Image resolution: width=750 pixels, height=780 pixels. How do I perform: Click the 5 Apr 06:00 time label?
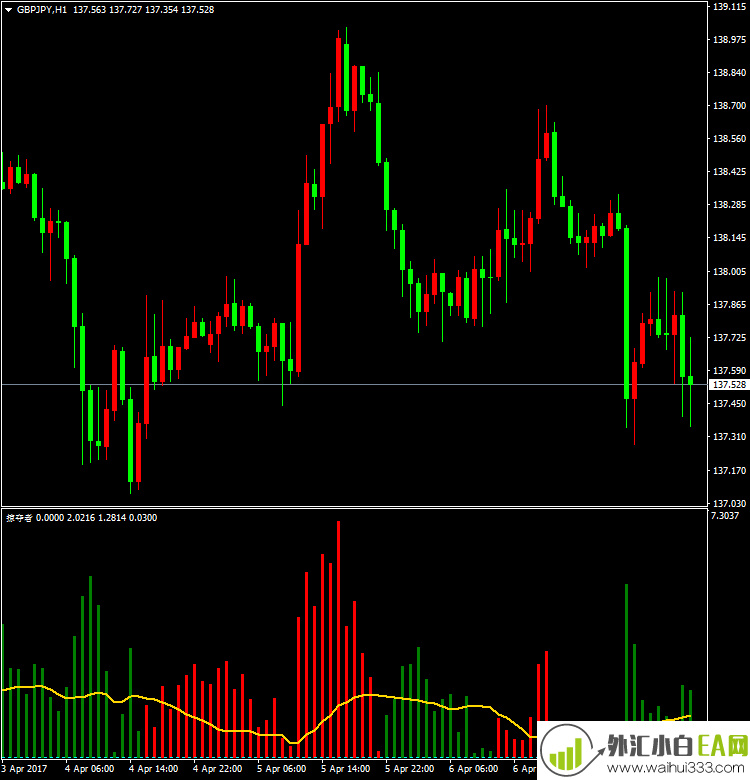pos(281,769)
